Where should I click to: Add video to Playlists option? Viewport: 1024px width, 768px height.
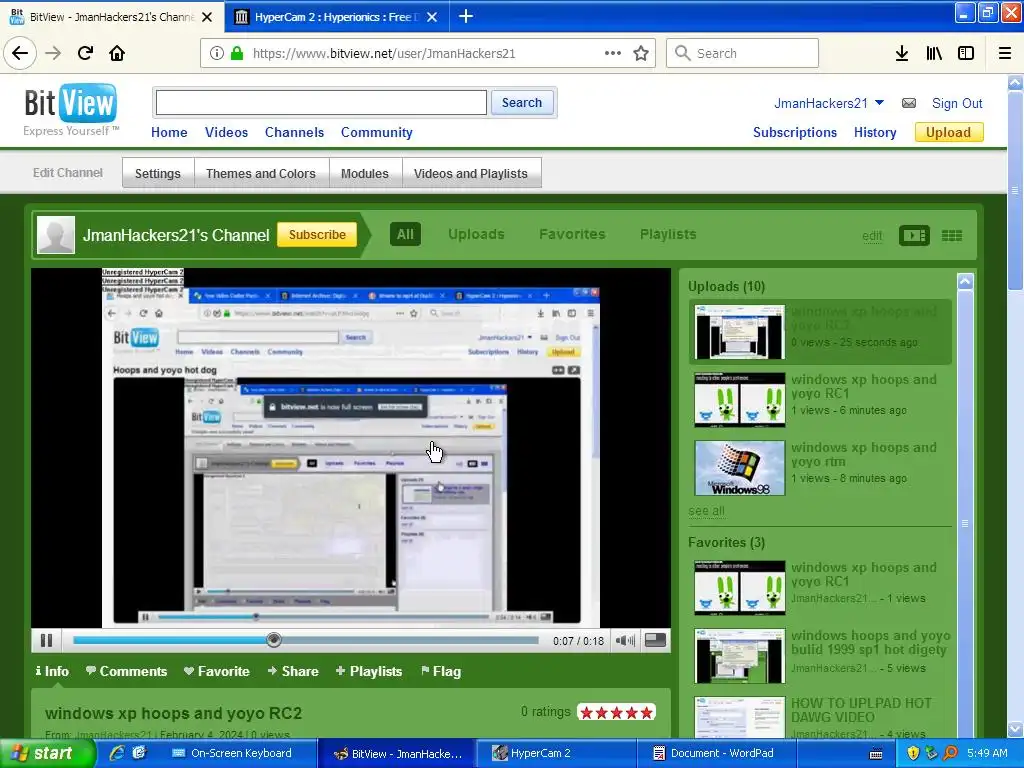369,671
